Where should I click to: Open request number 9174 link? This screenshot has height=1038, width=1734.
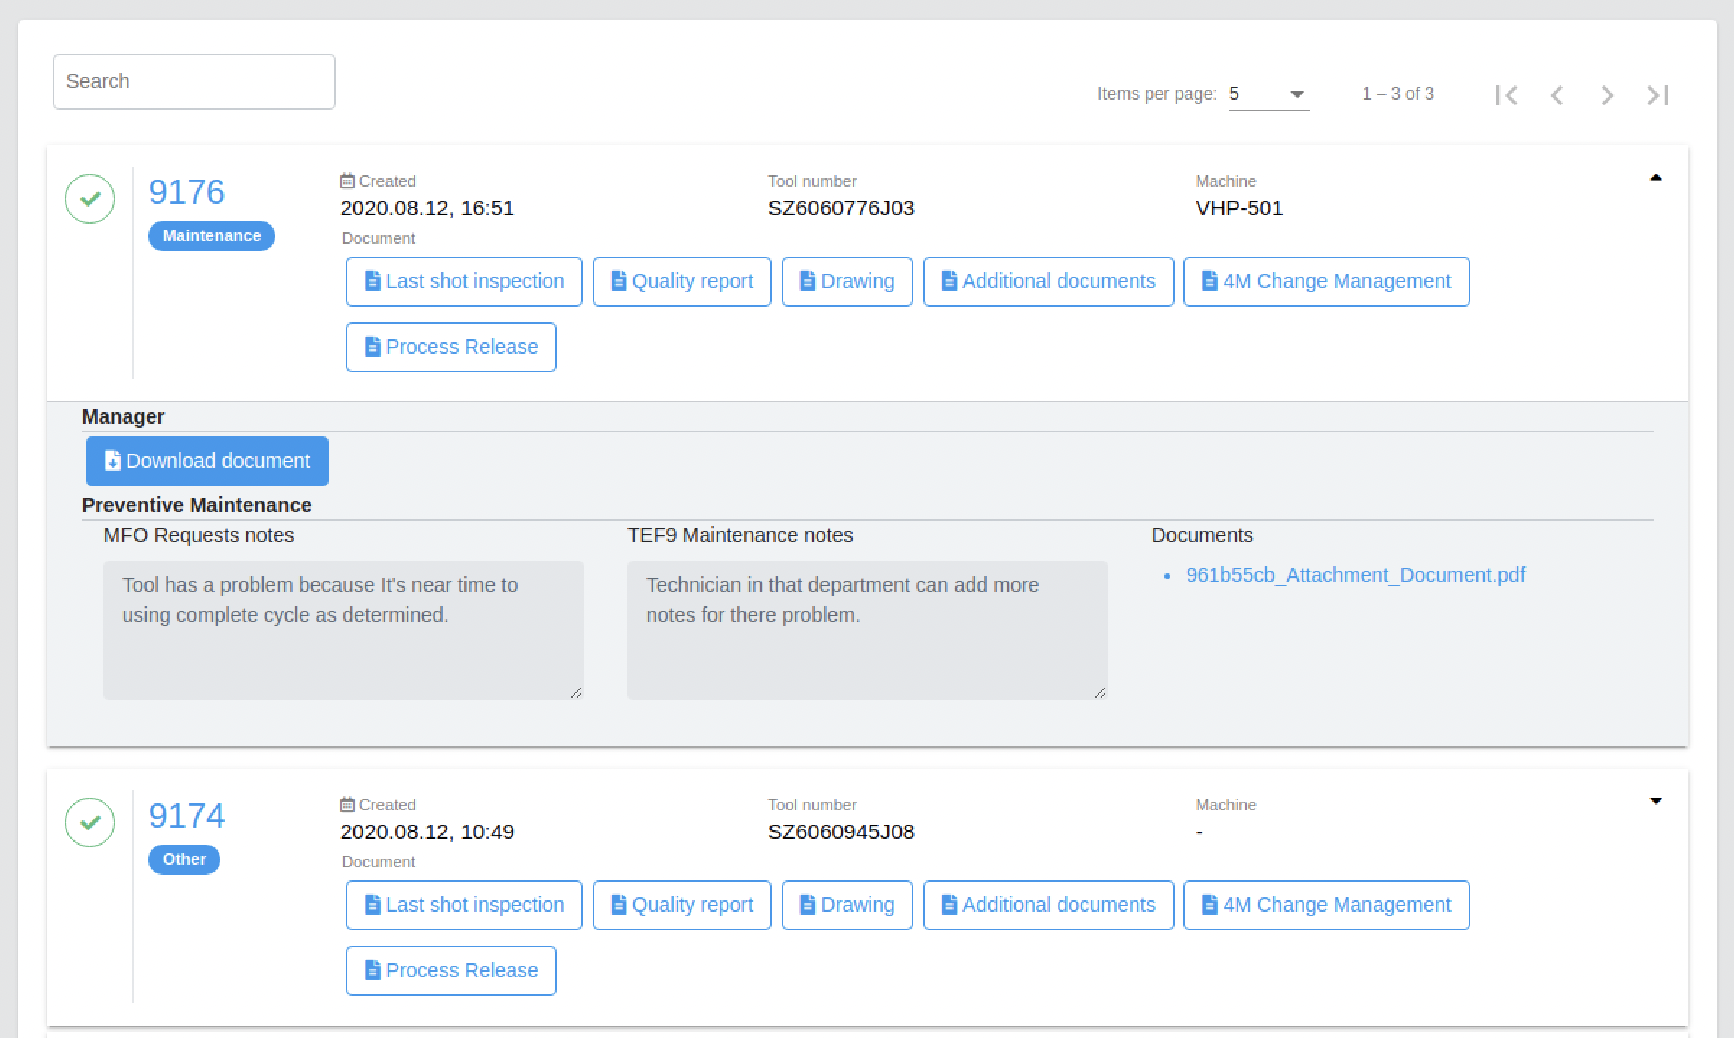tap(187, 816)
